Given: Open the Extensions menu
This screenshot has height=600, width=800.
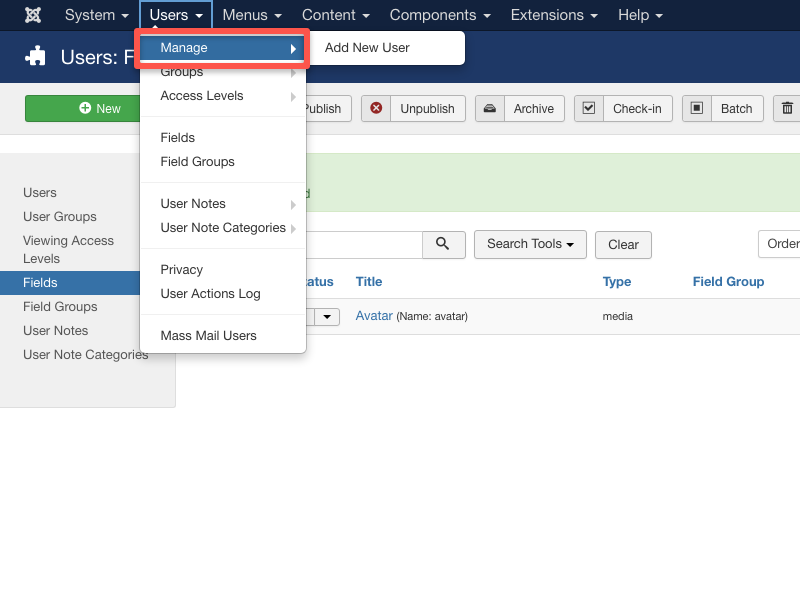Looking at the screenshot, I should click(x=554, y=15).
